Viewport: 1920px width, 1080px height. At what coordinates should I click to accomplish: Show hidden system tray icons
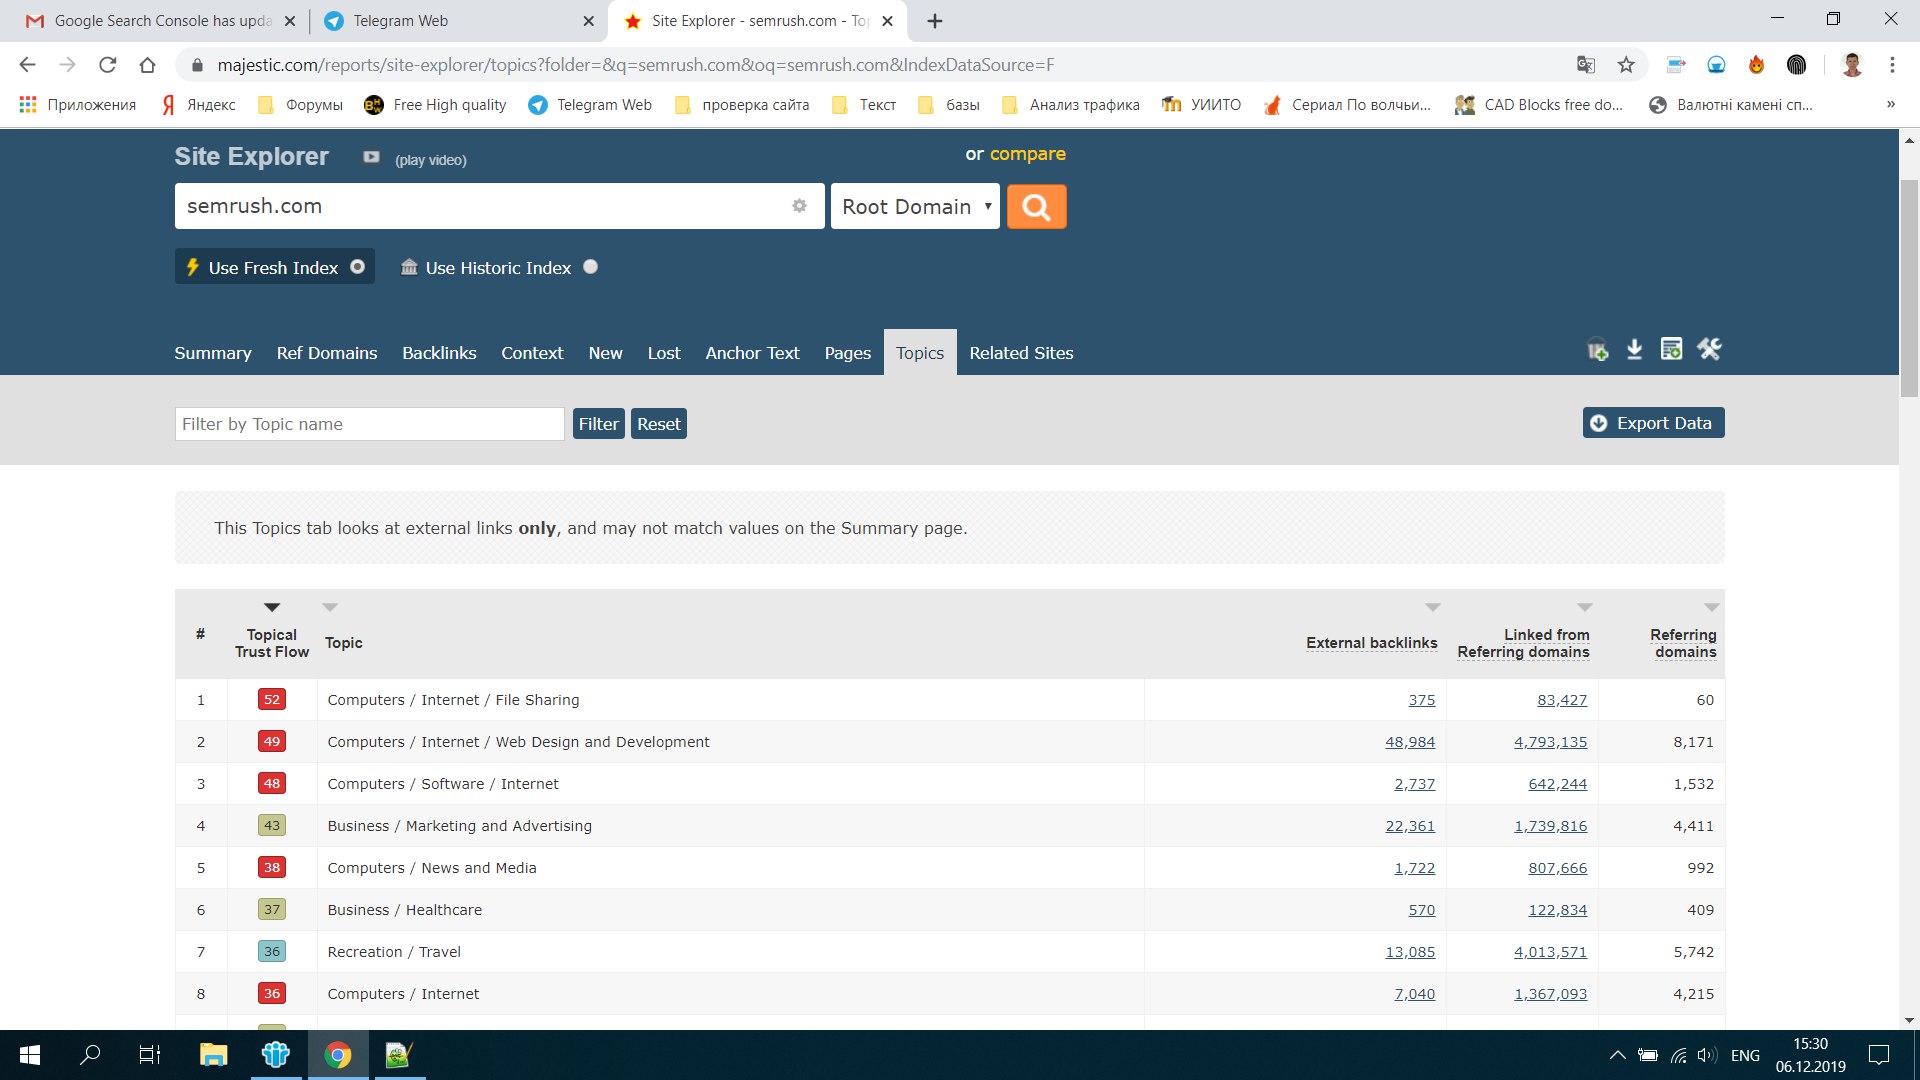(x=1617, y=1055)
